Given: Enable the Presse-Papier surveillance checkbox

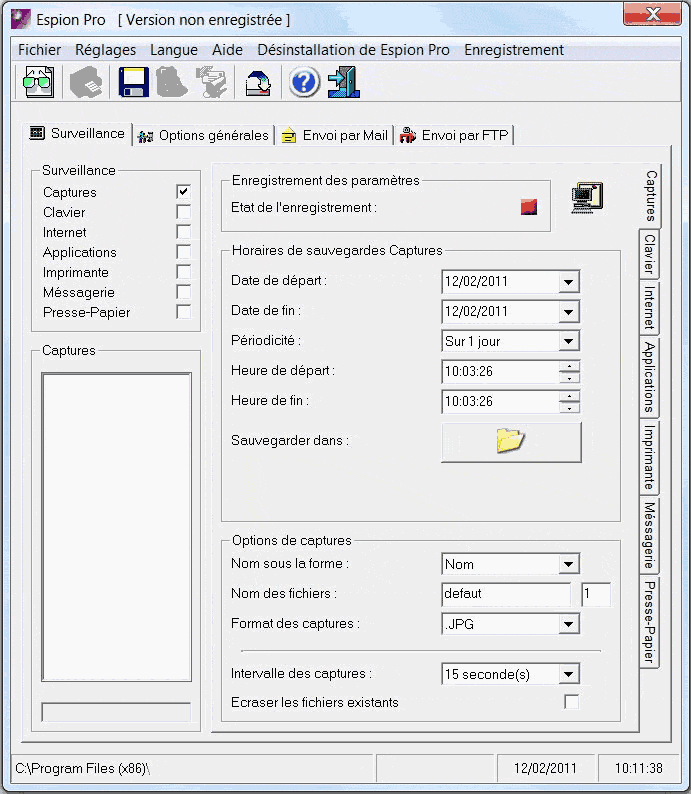Looking at the screenshot, I should (183, 312).
